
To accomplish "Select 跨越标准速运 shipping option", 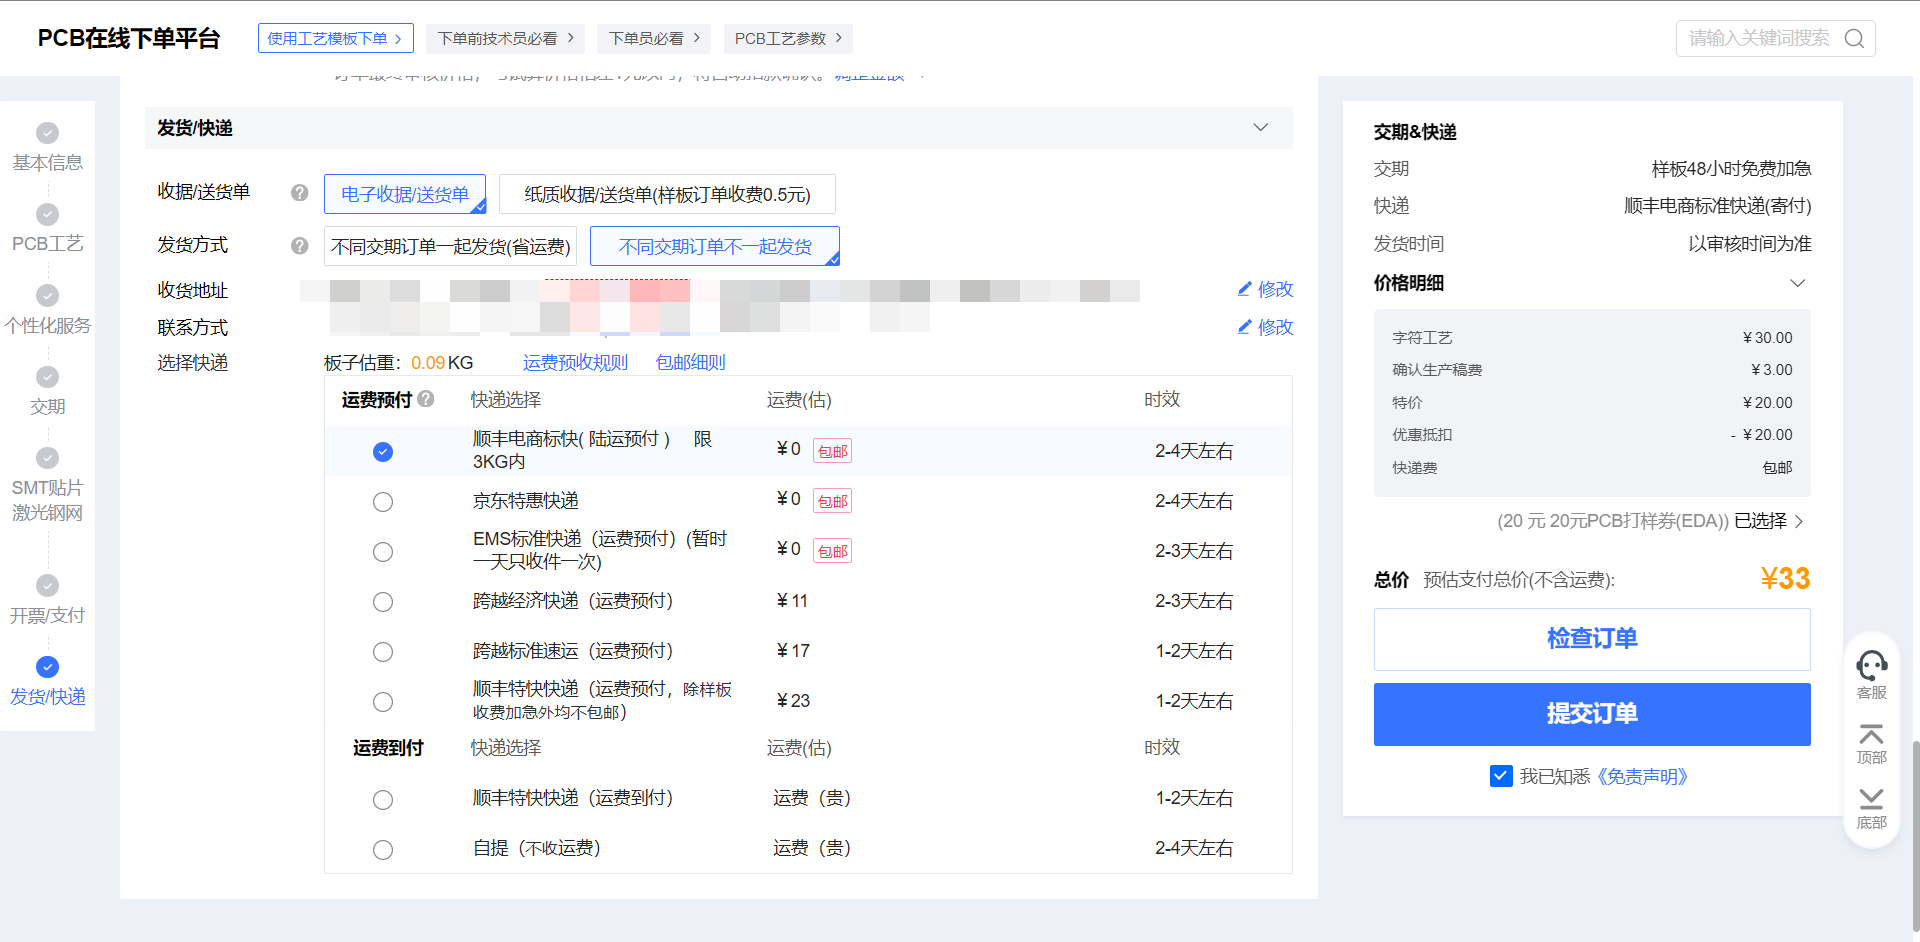I will click(x=383, y=652).
